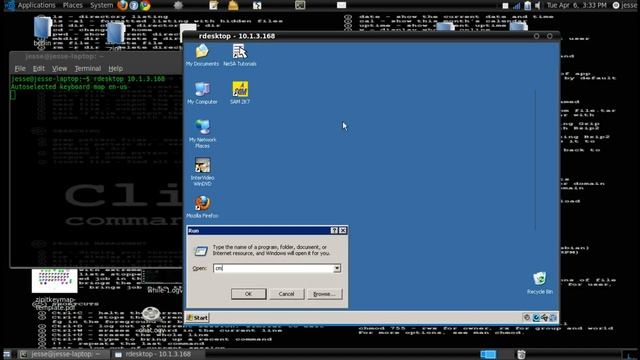This screenshot has width=640, height=360.
Task: Click the mail envelope launcher in top panel
Action: pyautogui.click(x=342, y=5)
